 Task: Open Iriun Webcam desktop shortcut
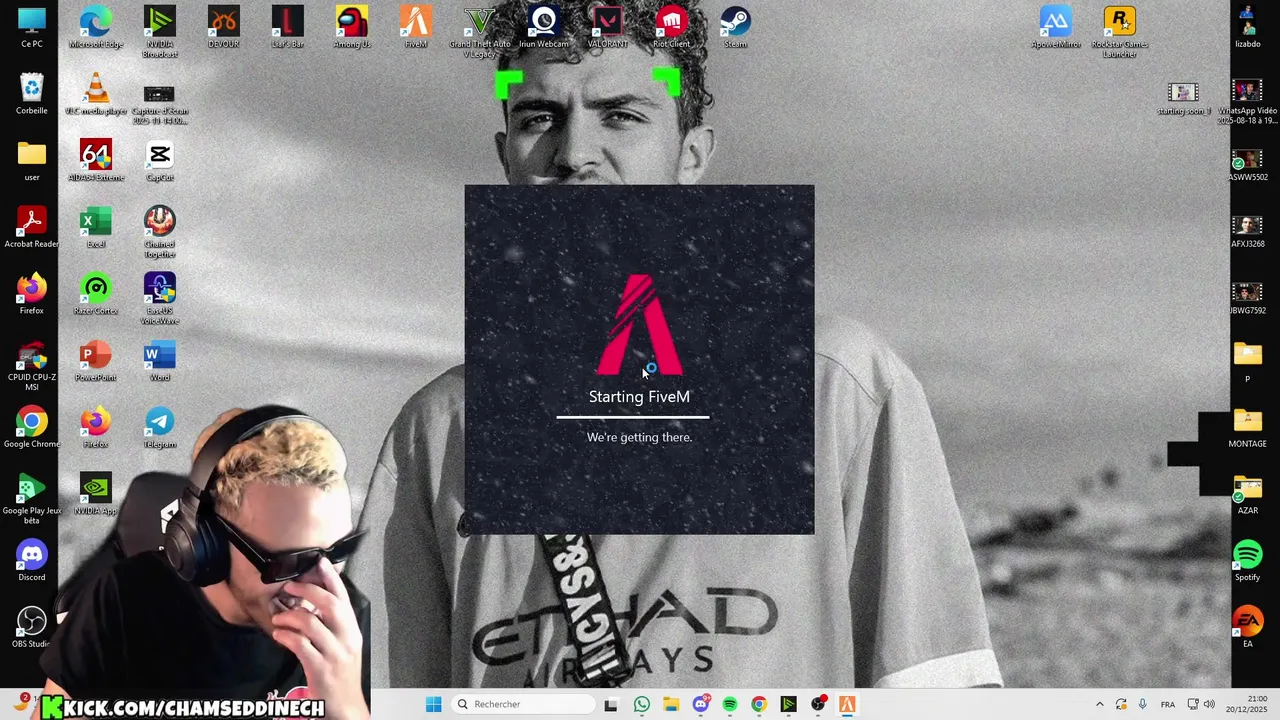tap(544, 27)
